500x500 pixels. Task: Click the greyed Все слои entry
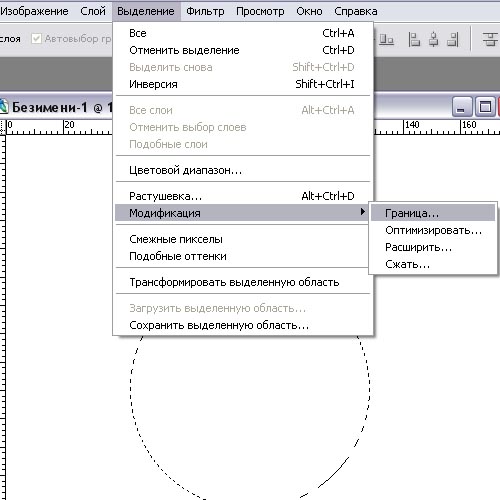point(243,110)
